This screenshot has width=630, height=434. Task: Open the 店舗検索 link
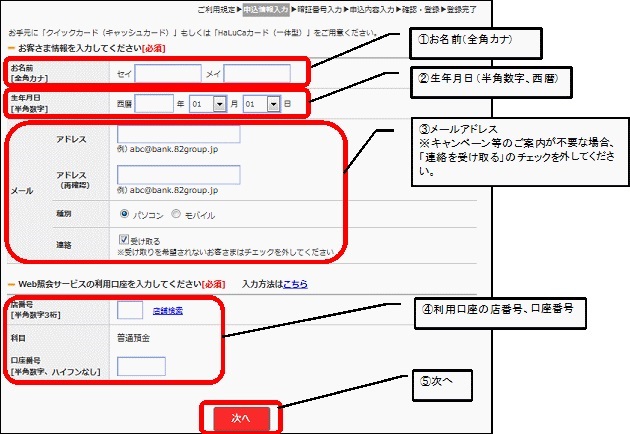pos(168,312)
